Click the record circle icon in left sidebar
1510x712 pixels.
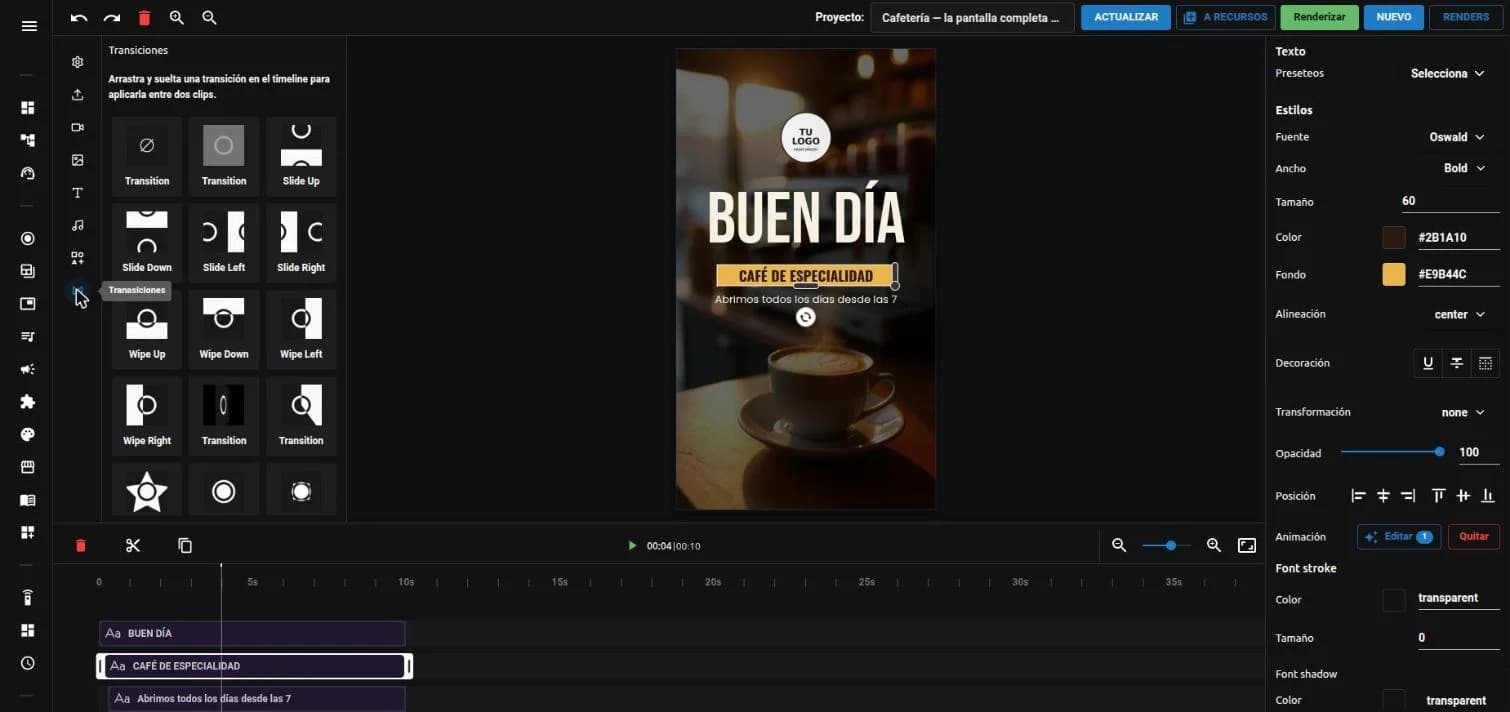point(28,238)
